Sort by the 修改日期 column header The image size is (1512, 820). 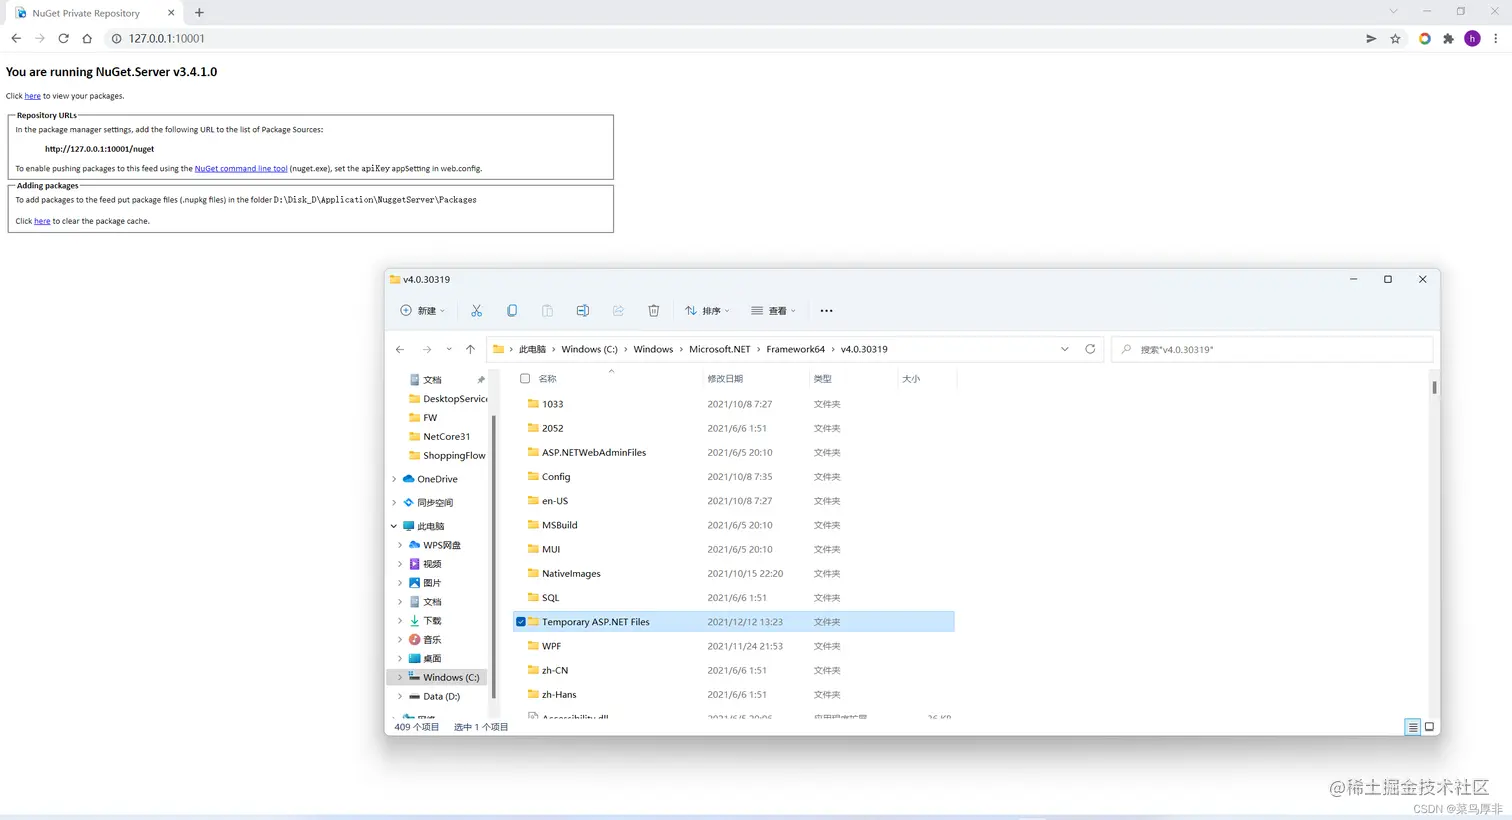(x=725, y=379)
